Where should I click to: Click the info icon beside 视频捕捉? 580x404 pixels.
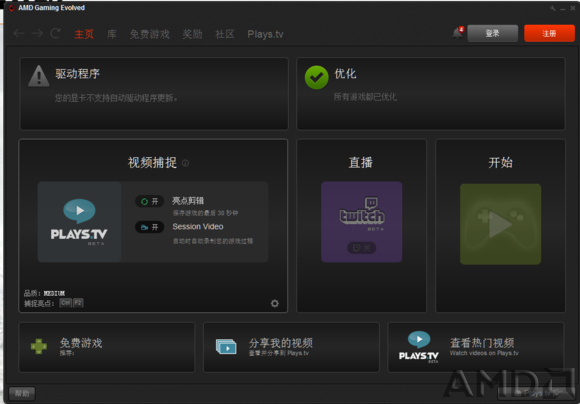185,163
